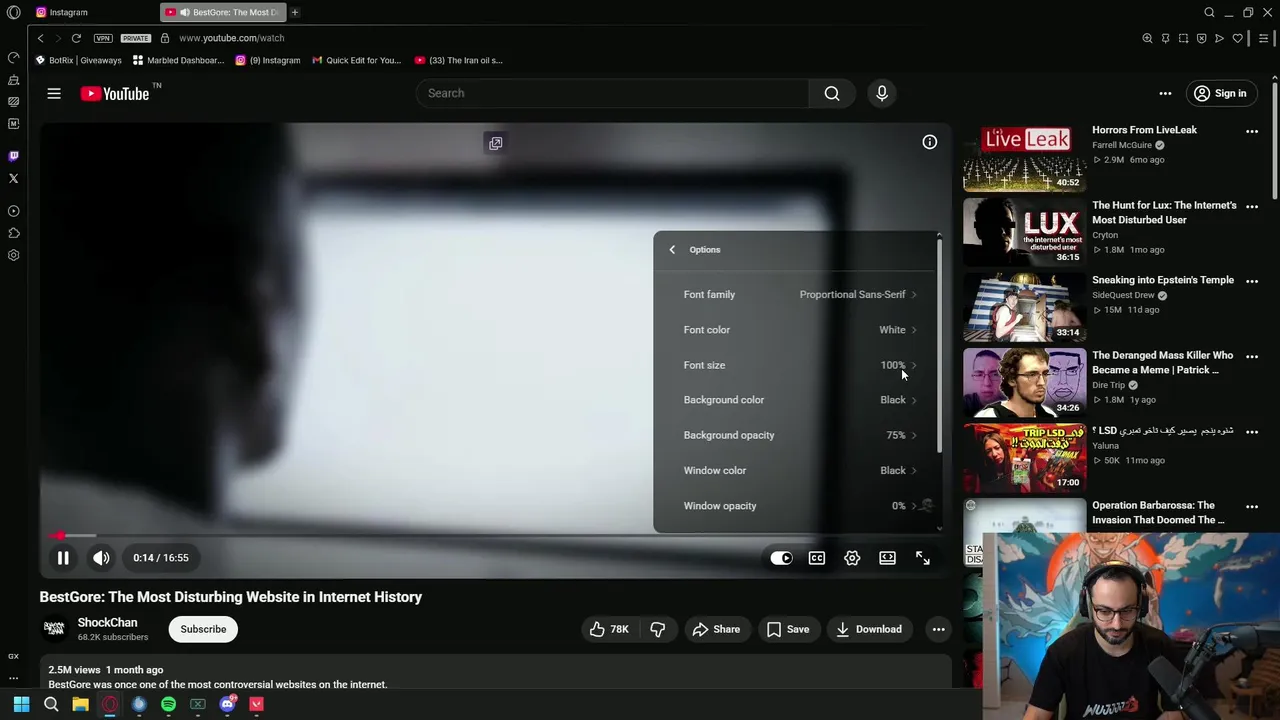
Task: Open Opera main menu logo
Action: [13, 12]
